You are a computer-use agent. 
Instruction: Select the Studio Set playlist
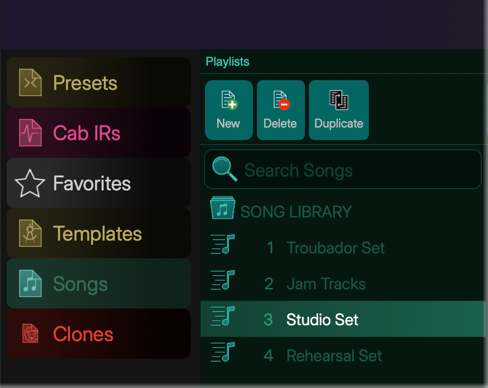click(x=343, y=319)
